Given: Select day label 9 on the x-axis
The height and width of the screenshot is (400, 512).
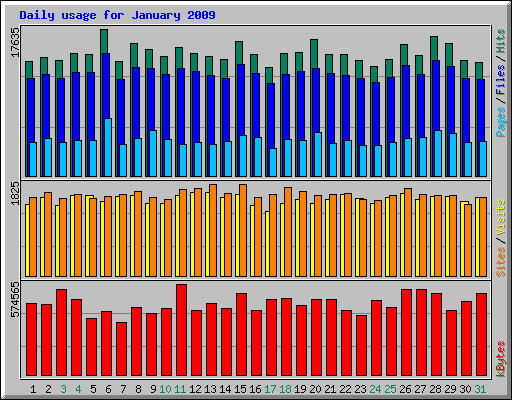Looking at the screenshot, I should 153,389.
